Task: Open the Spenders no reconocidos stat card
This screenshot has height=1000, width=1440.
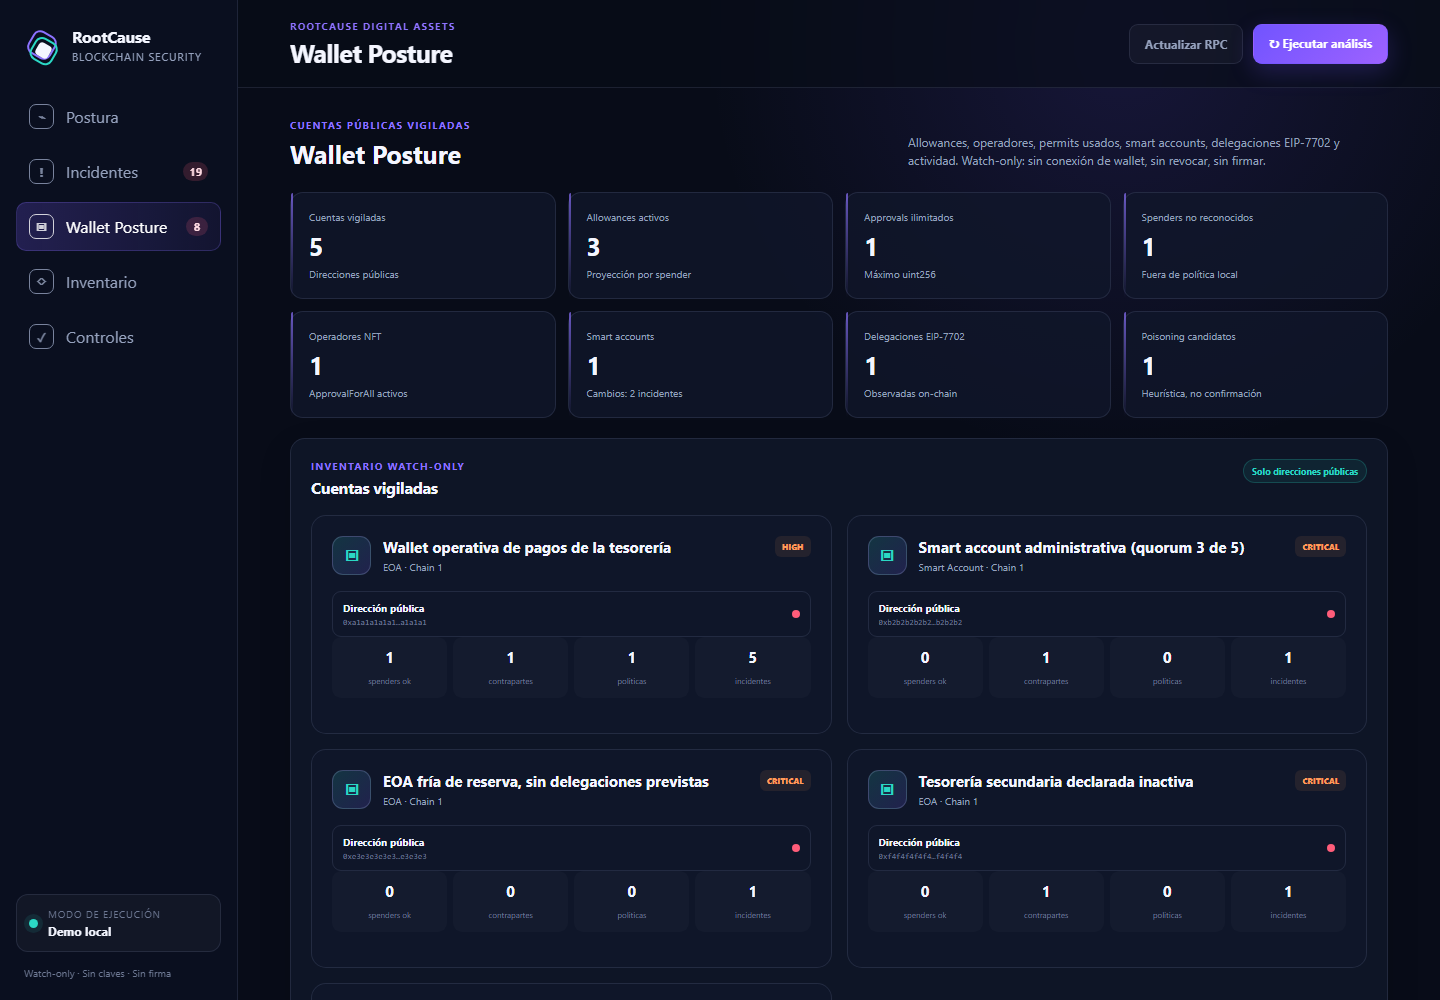Action: (1256, 246)
